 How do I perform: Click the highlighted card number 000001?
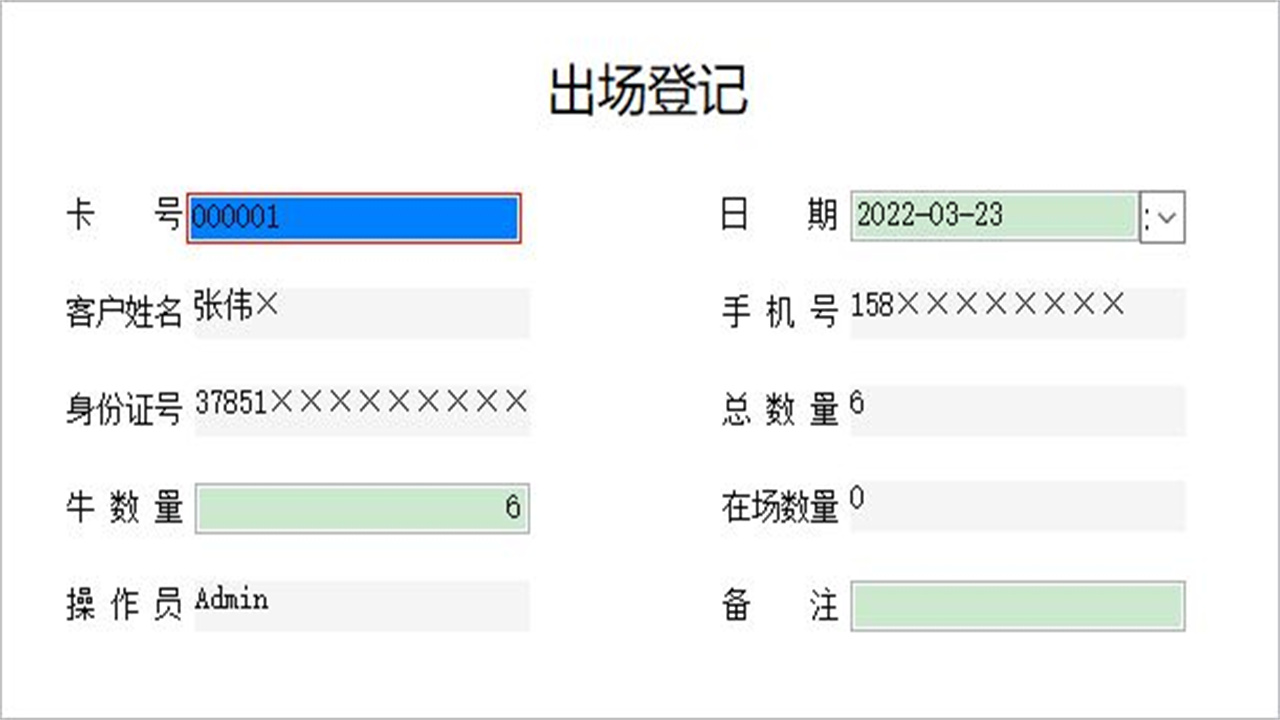tap(238, 217)
